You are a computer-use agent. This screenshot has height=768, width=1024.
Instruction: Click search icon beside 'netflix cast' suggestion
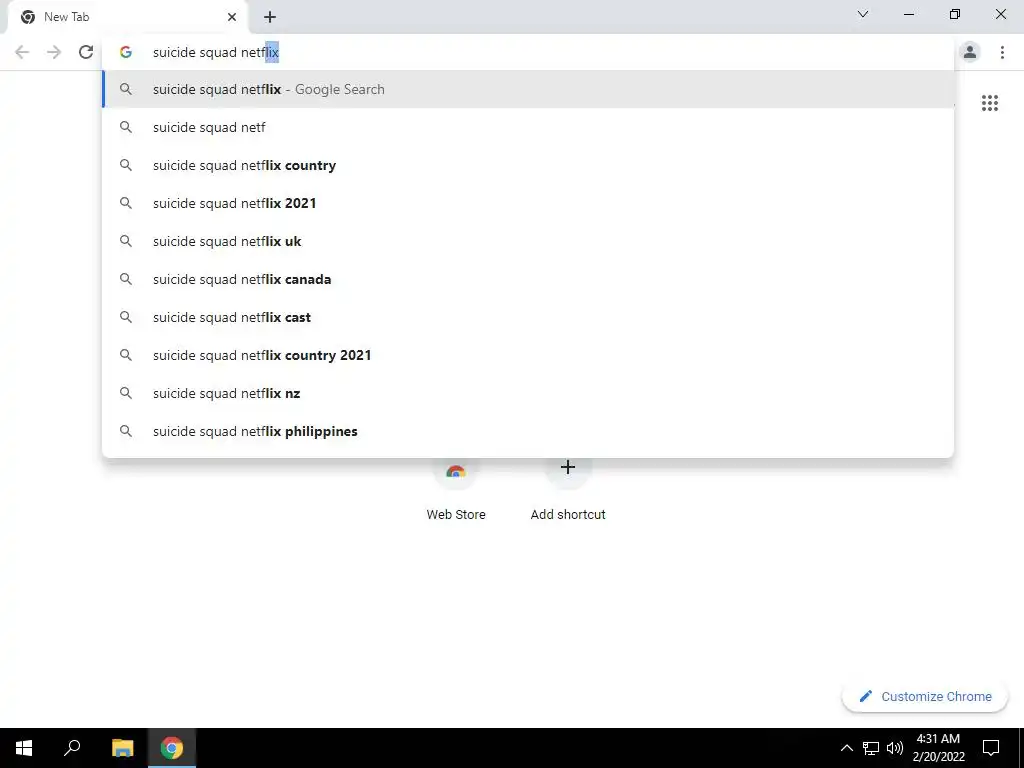click(125, 317)
